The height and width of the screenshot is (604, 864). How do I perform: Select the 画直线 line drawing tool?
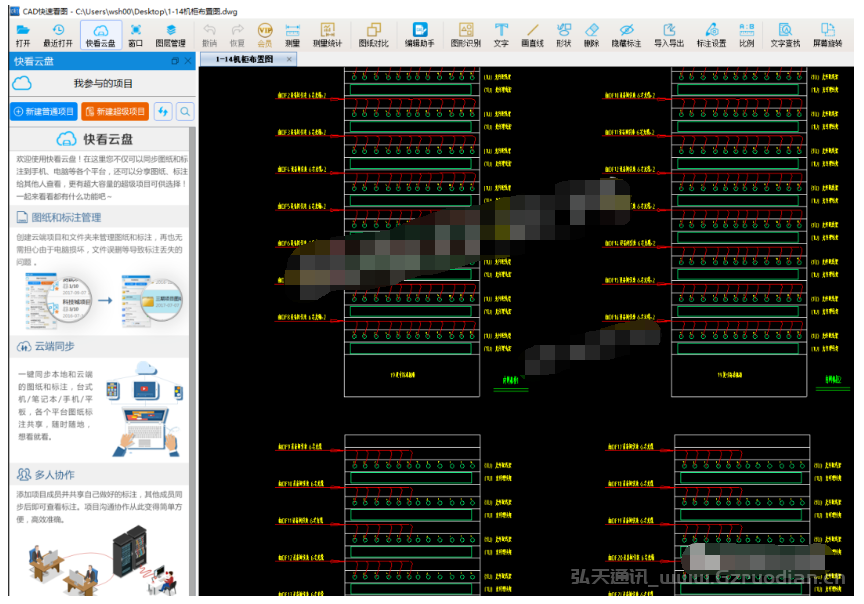(532, 35)
